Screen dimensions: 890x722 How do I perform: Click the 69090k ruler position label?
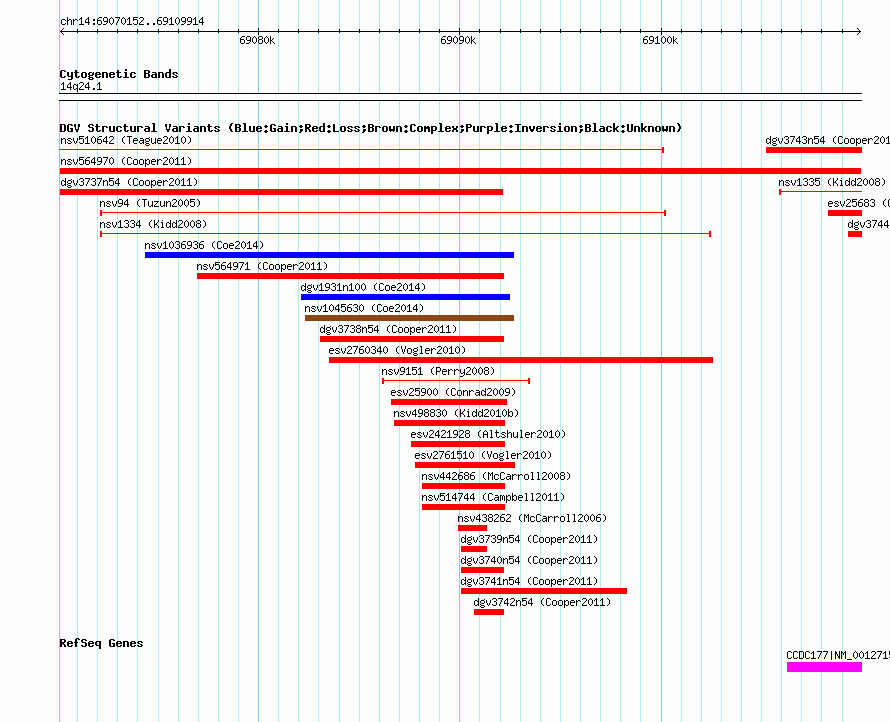458,40
